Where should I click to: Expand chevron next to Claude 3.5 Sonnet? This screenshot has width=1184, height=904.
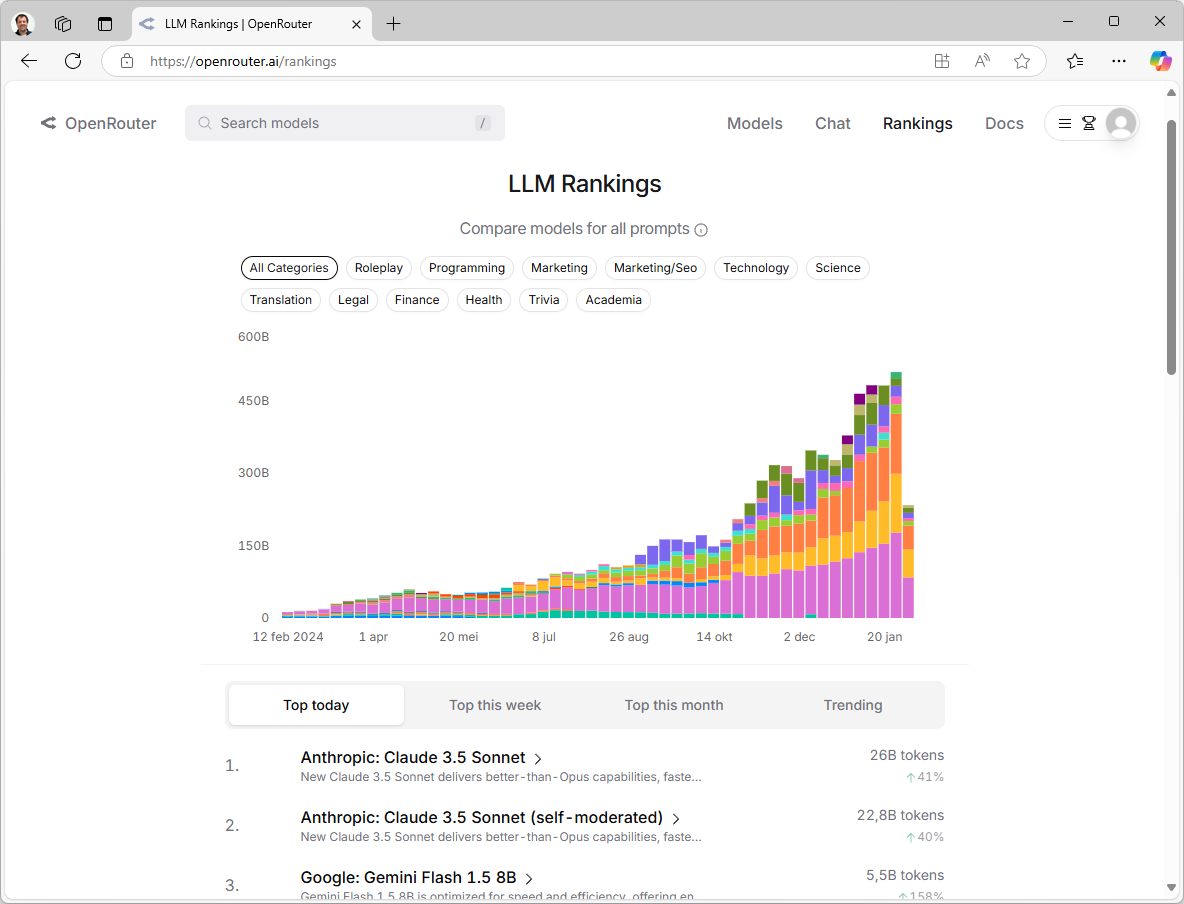click(x=538, y=758)
